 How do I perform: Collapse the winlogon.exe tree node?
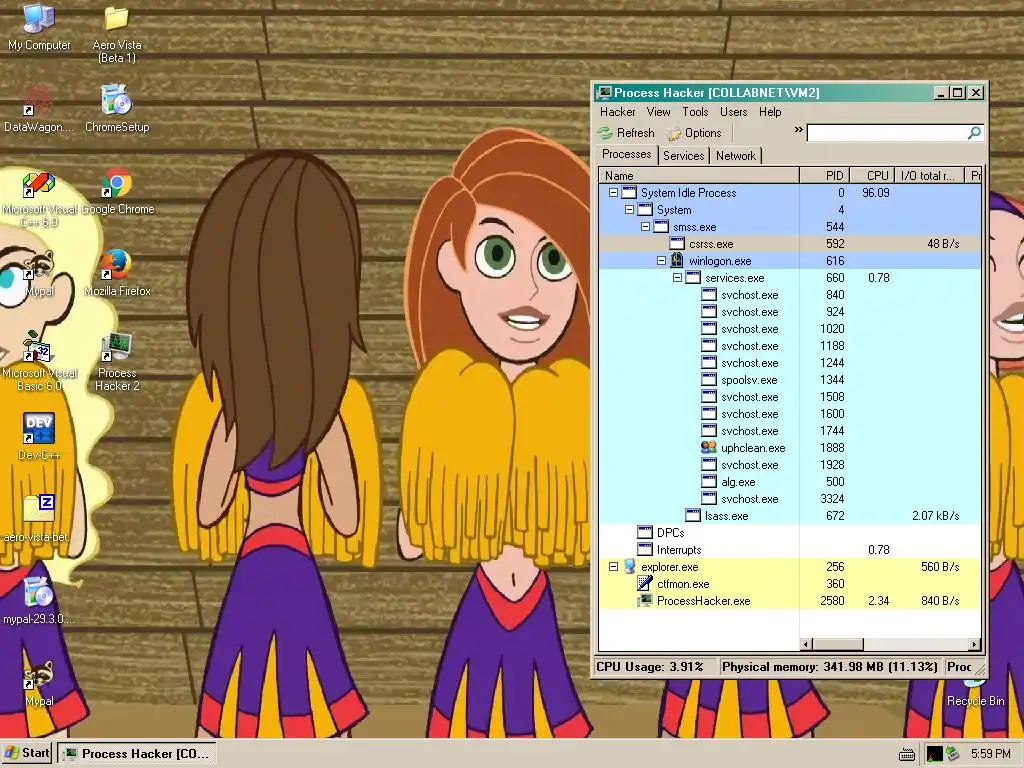pos(661,261)
